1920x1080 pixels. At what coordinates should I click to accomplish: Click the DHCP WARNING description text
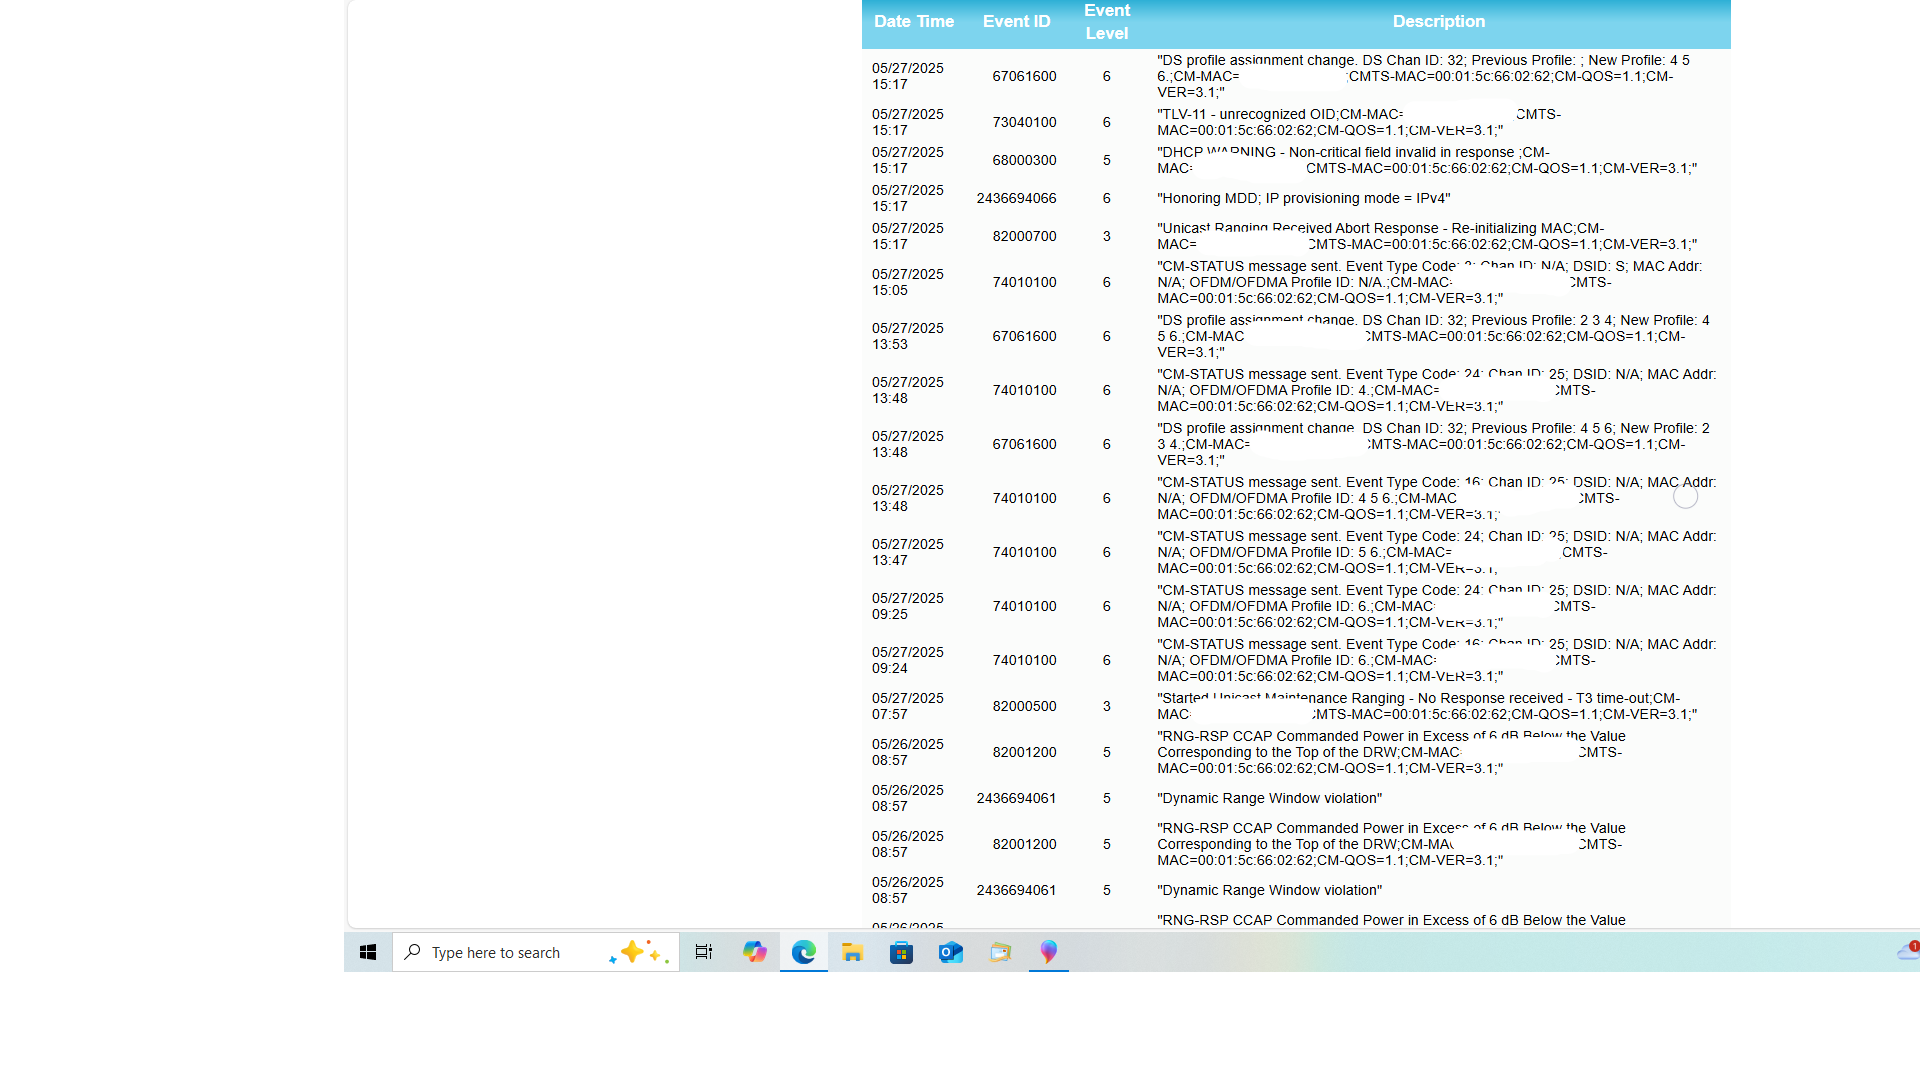point(1427,160)
